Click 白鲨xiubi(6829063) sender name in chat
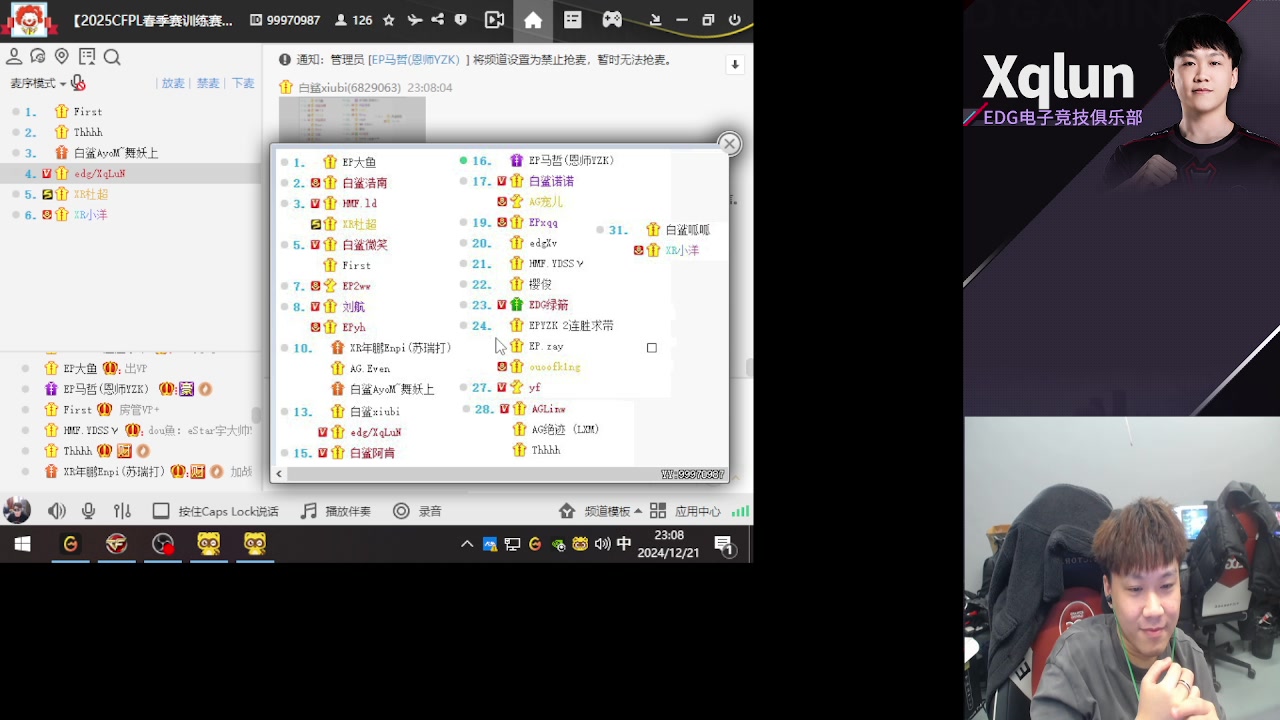 (x=349, y=88)
